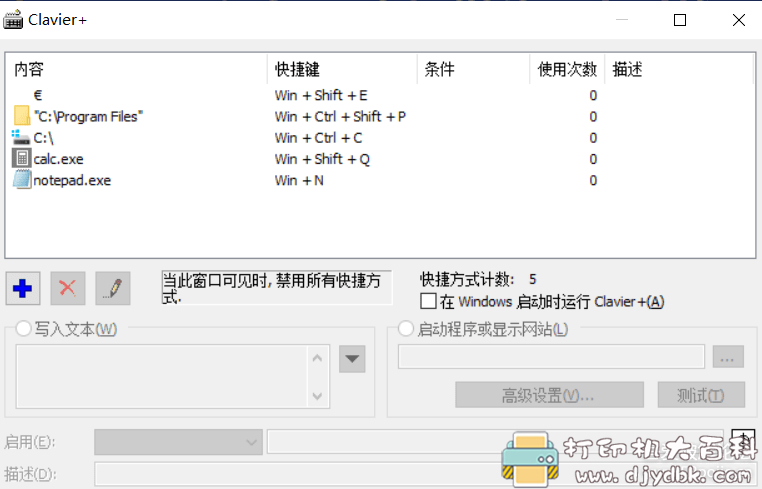The image size is (762, 489).
Task: Select the calc.exe text entry
Action: click(x=58, y=159)
